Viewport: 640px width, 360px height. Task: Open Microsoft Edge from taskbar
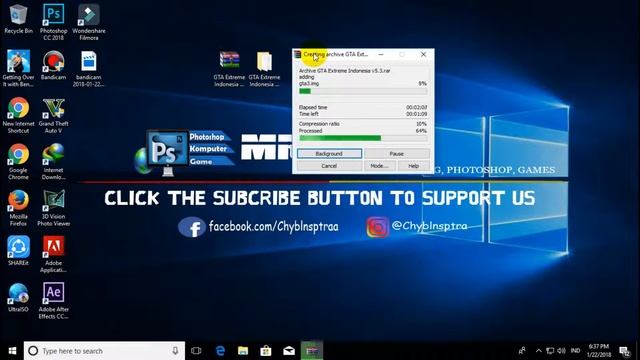(220, 351)
